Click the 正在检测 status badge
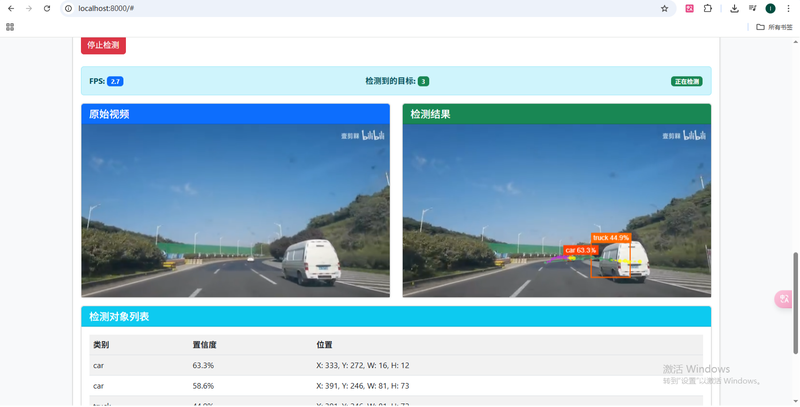This screenshot has width=800, height=407. click(x=686, y=82)
